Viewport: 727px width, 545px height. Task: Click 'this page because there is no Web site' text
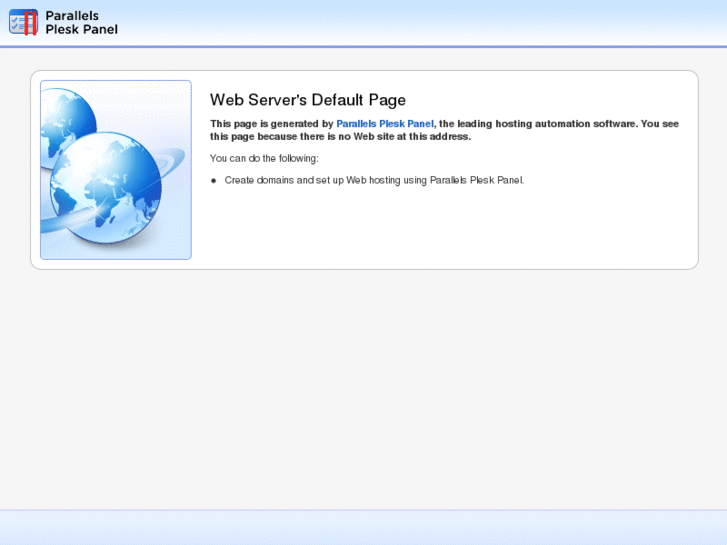[x=340, y=136]
